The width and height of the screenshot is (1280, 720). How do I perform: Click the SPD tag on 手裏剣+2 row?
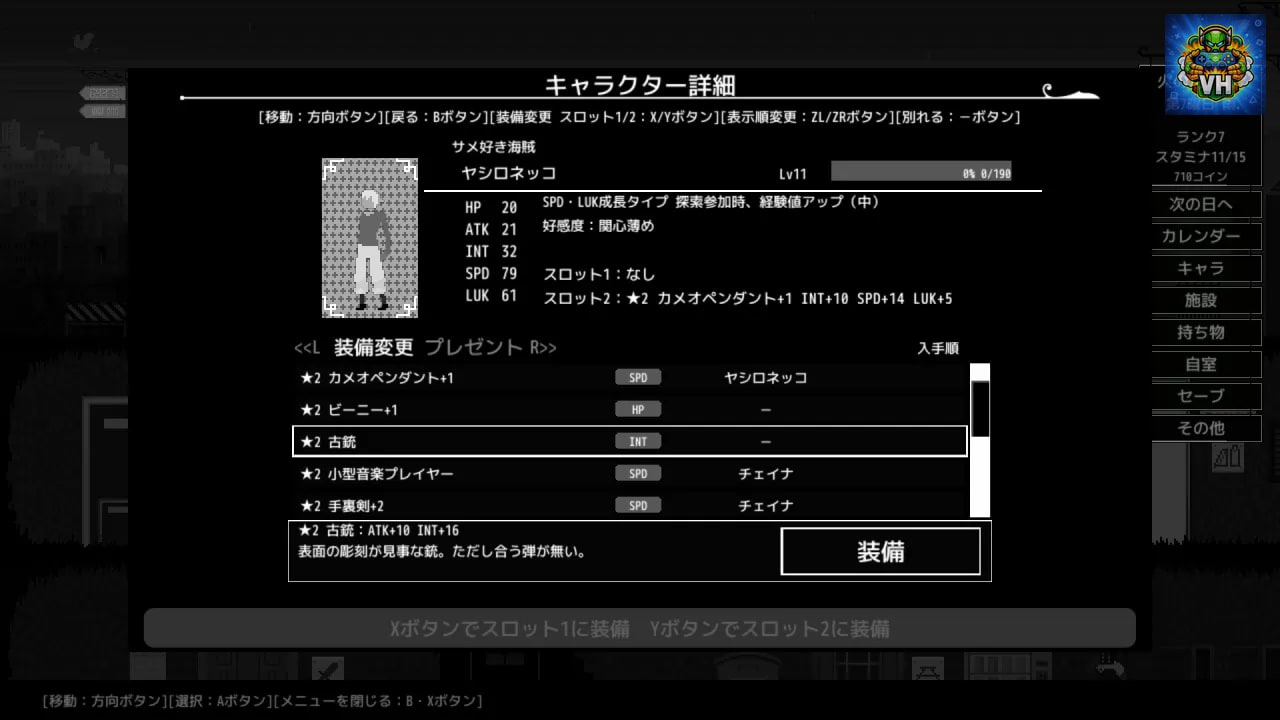coord(638,506)
